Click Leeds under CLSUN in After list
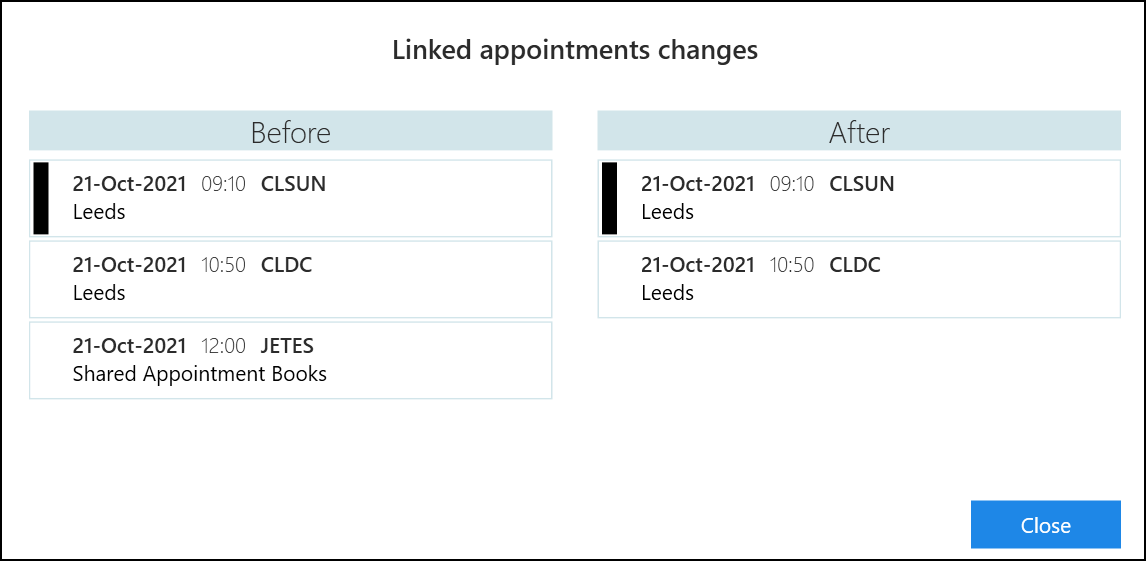The image size is (1146, 561). click(667, 213)
